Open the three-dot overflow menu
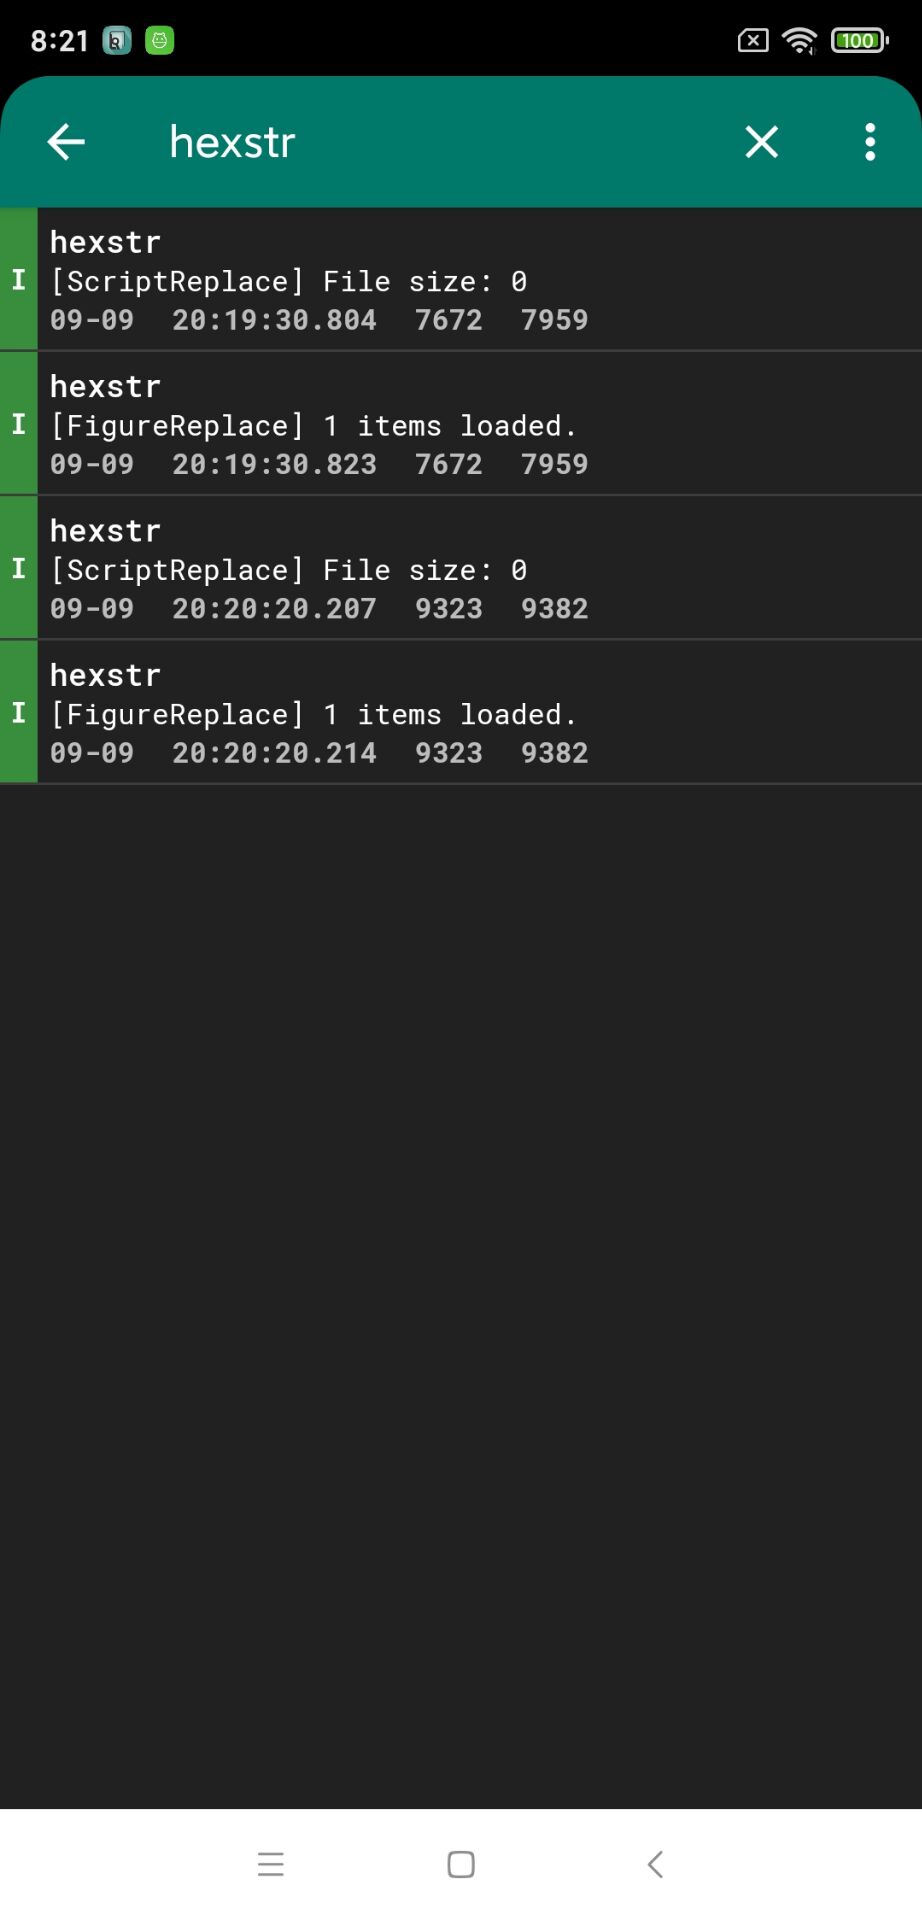The image size is (922, 1920). (870, 142)
